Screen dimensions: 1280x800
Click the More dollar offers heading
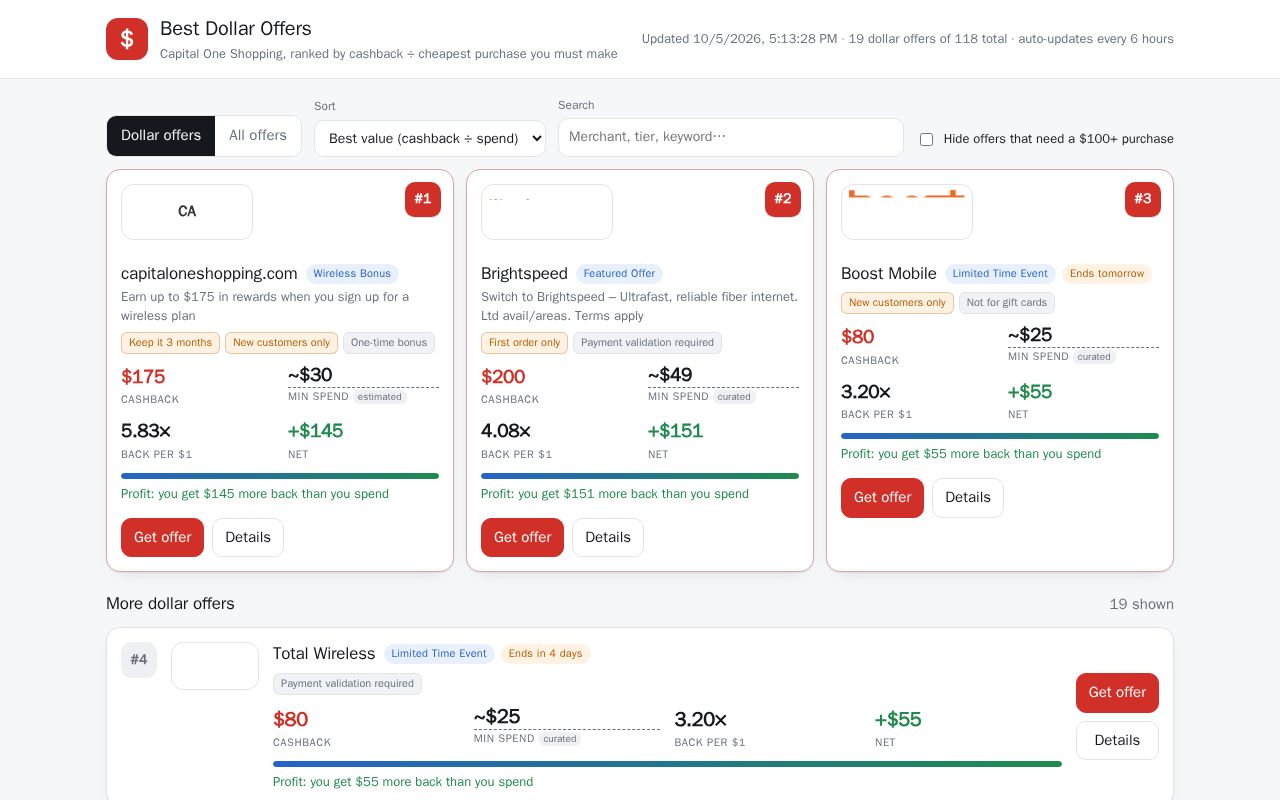tap(170, 604)
